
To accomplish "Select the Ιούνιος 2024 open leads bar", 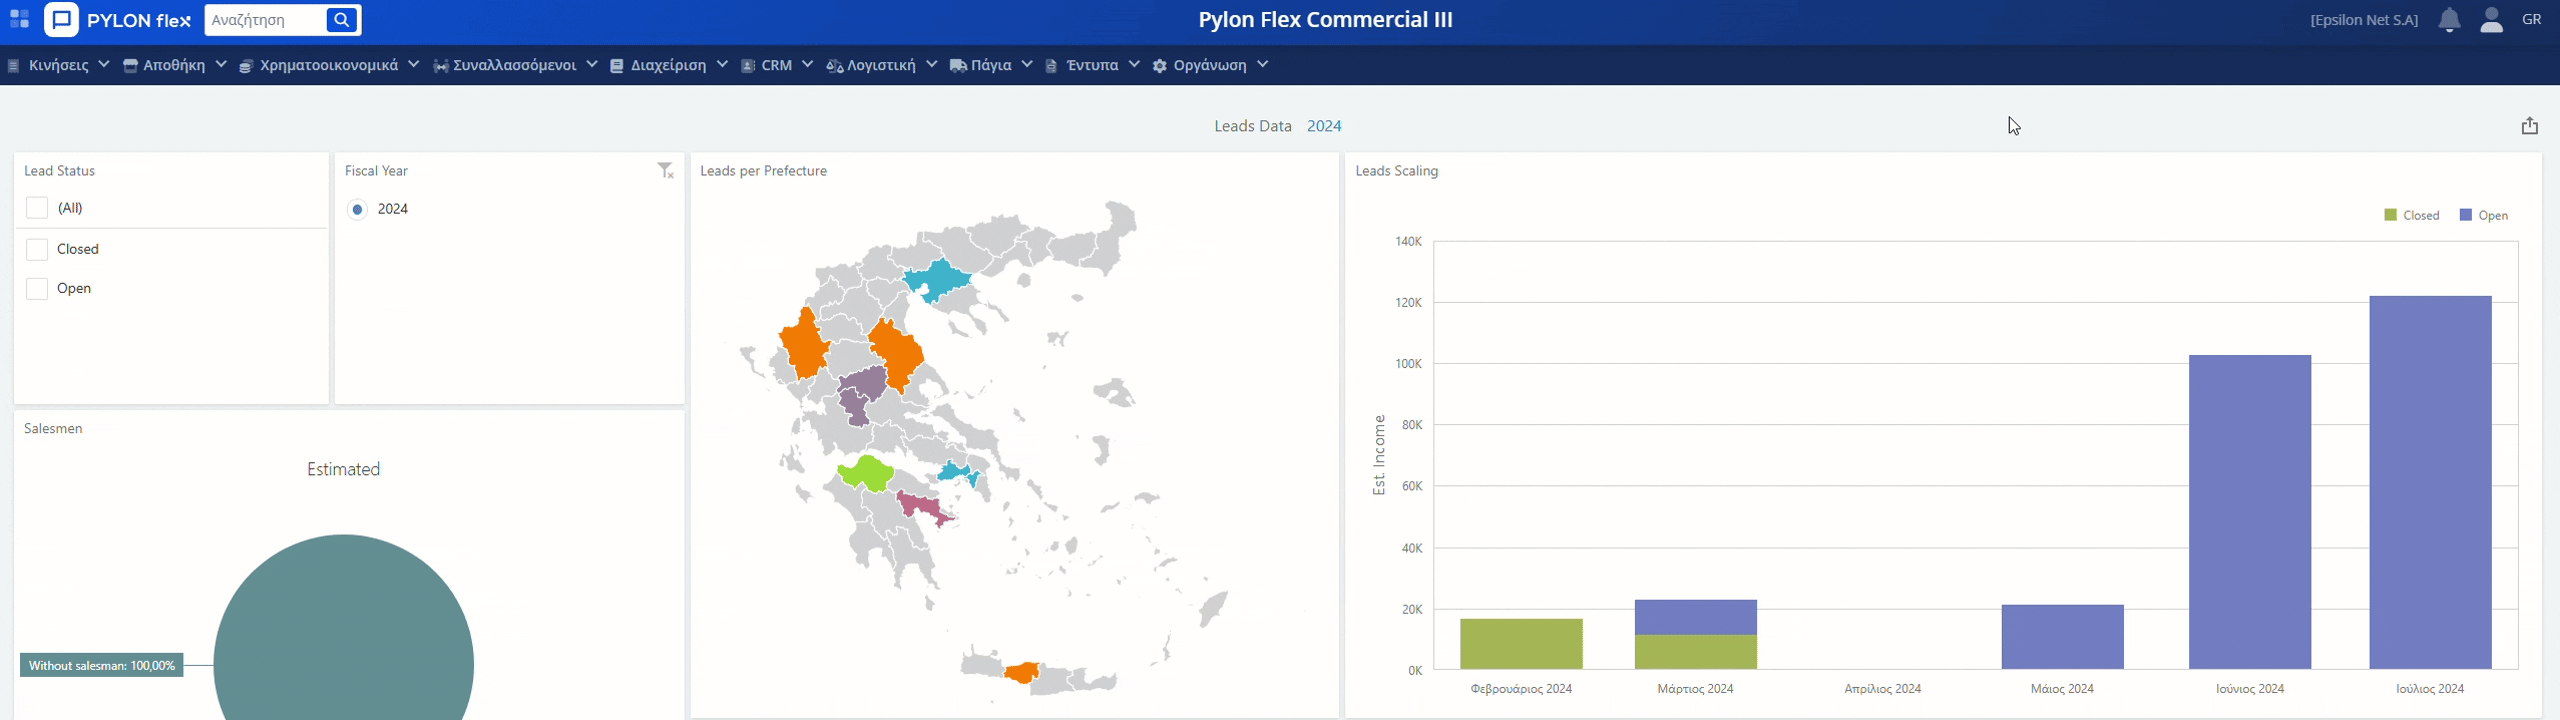I will (x=2249, y=512).
